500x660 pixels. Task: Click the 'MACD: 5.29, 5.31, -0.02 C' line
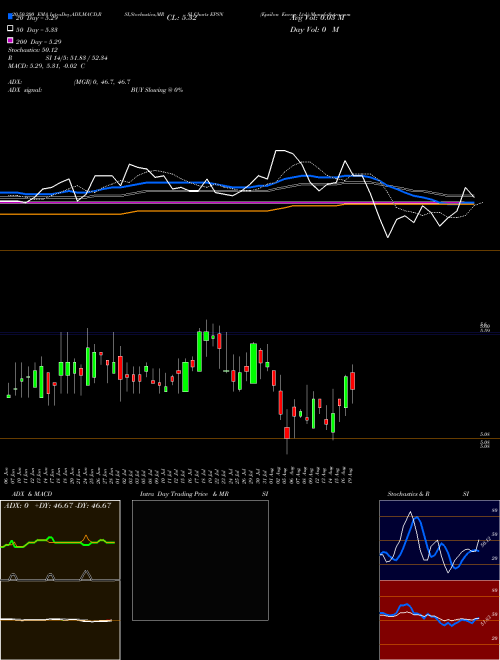point(46,66)
